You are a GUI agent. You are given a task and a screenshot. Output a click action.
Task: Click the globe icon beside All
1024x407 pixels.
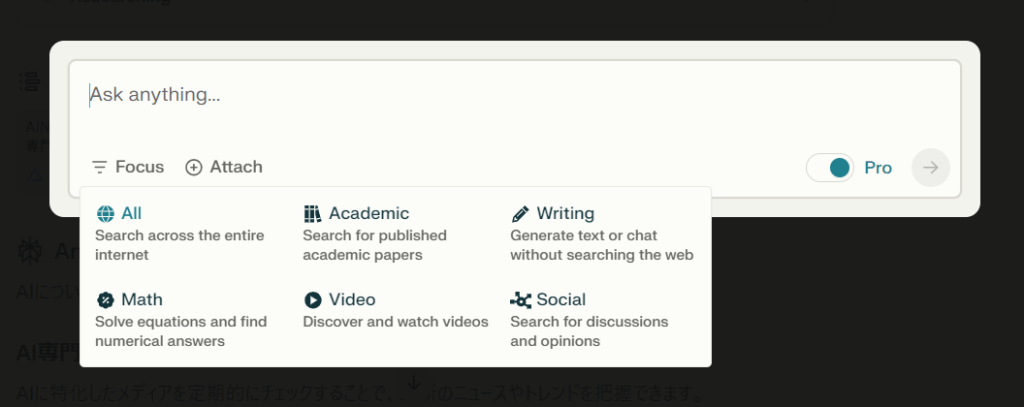pyautogui.click(x=105, y=213)
